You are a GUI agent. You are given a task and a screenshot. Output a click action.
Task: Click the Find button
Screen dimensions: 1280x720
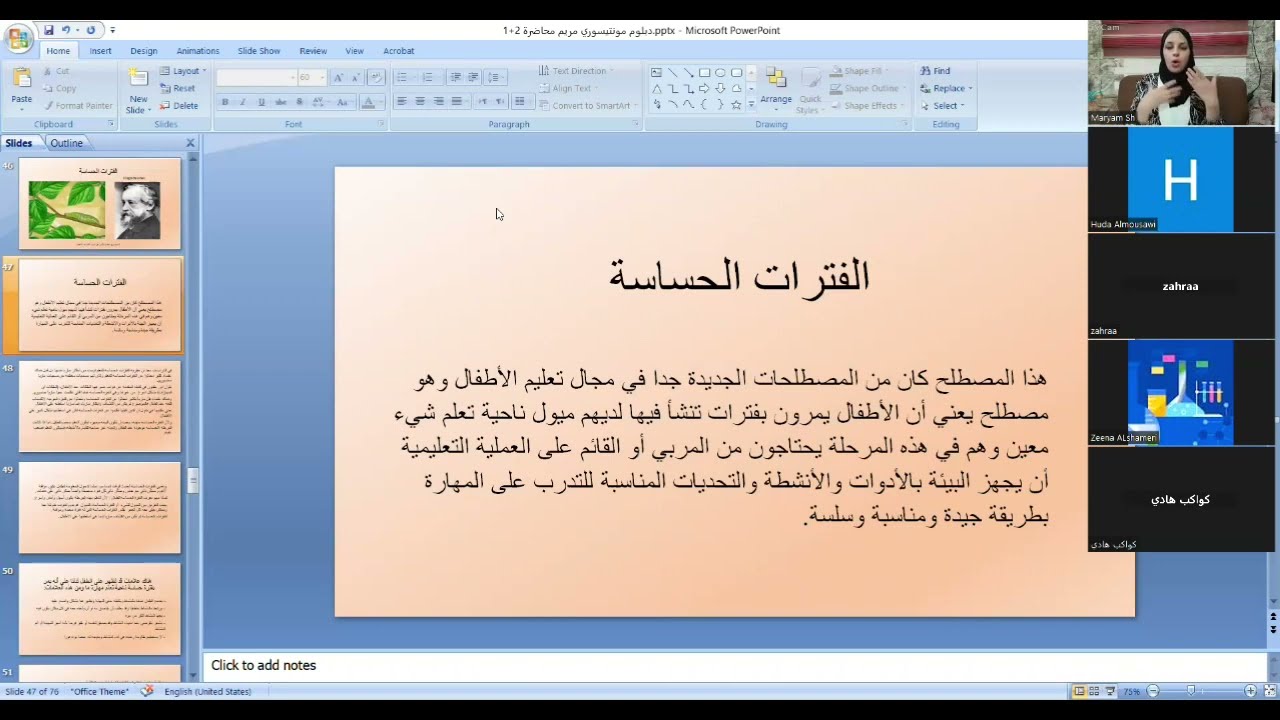click(x=934, y=71)
